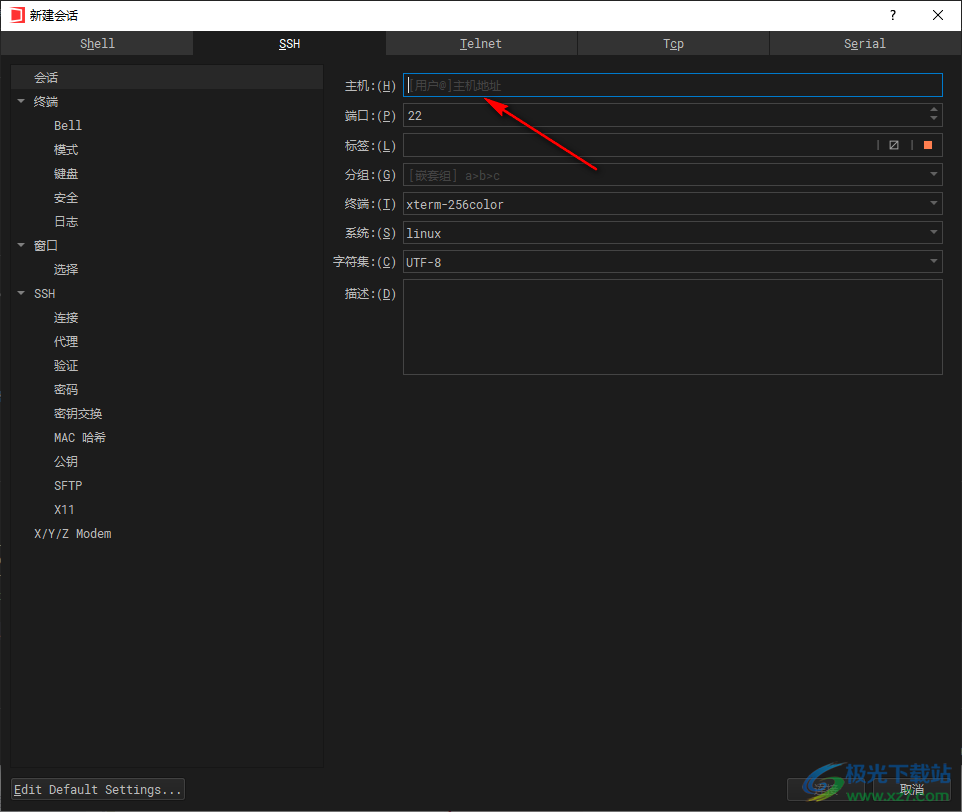Screen dimensions: 962x812
Task: Select 验证 under SSH
Action: tap(66, 366)
